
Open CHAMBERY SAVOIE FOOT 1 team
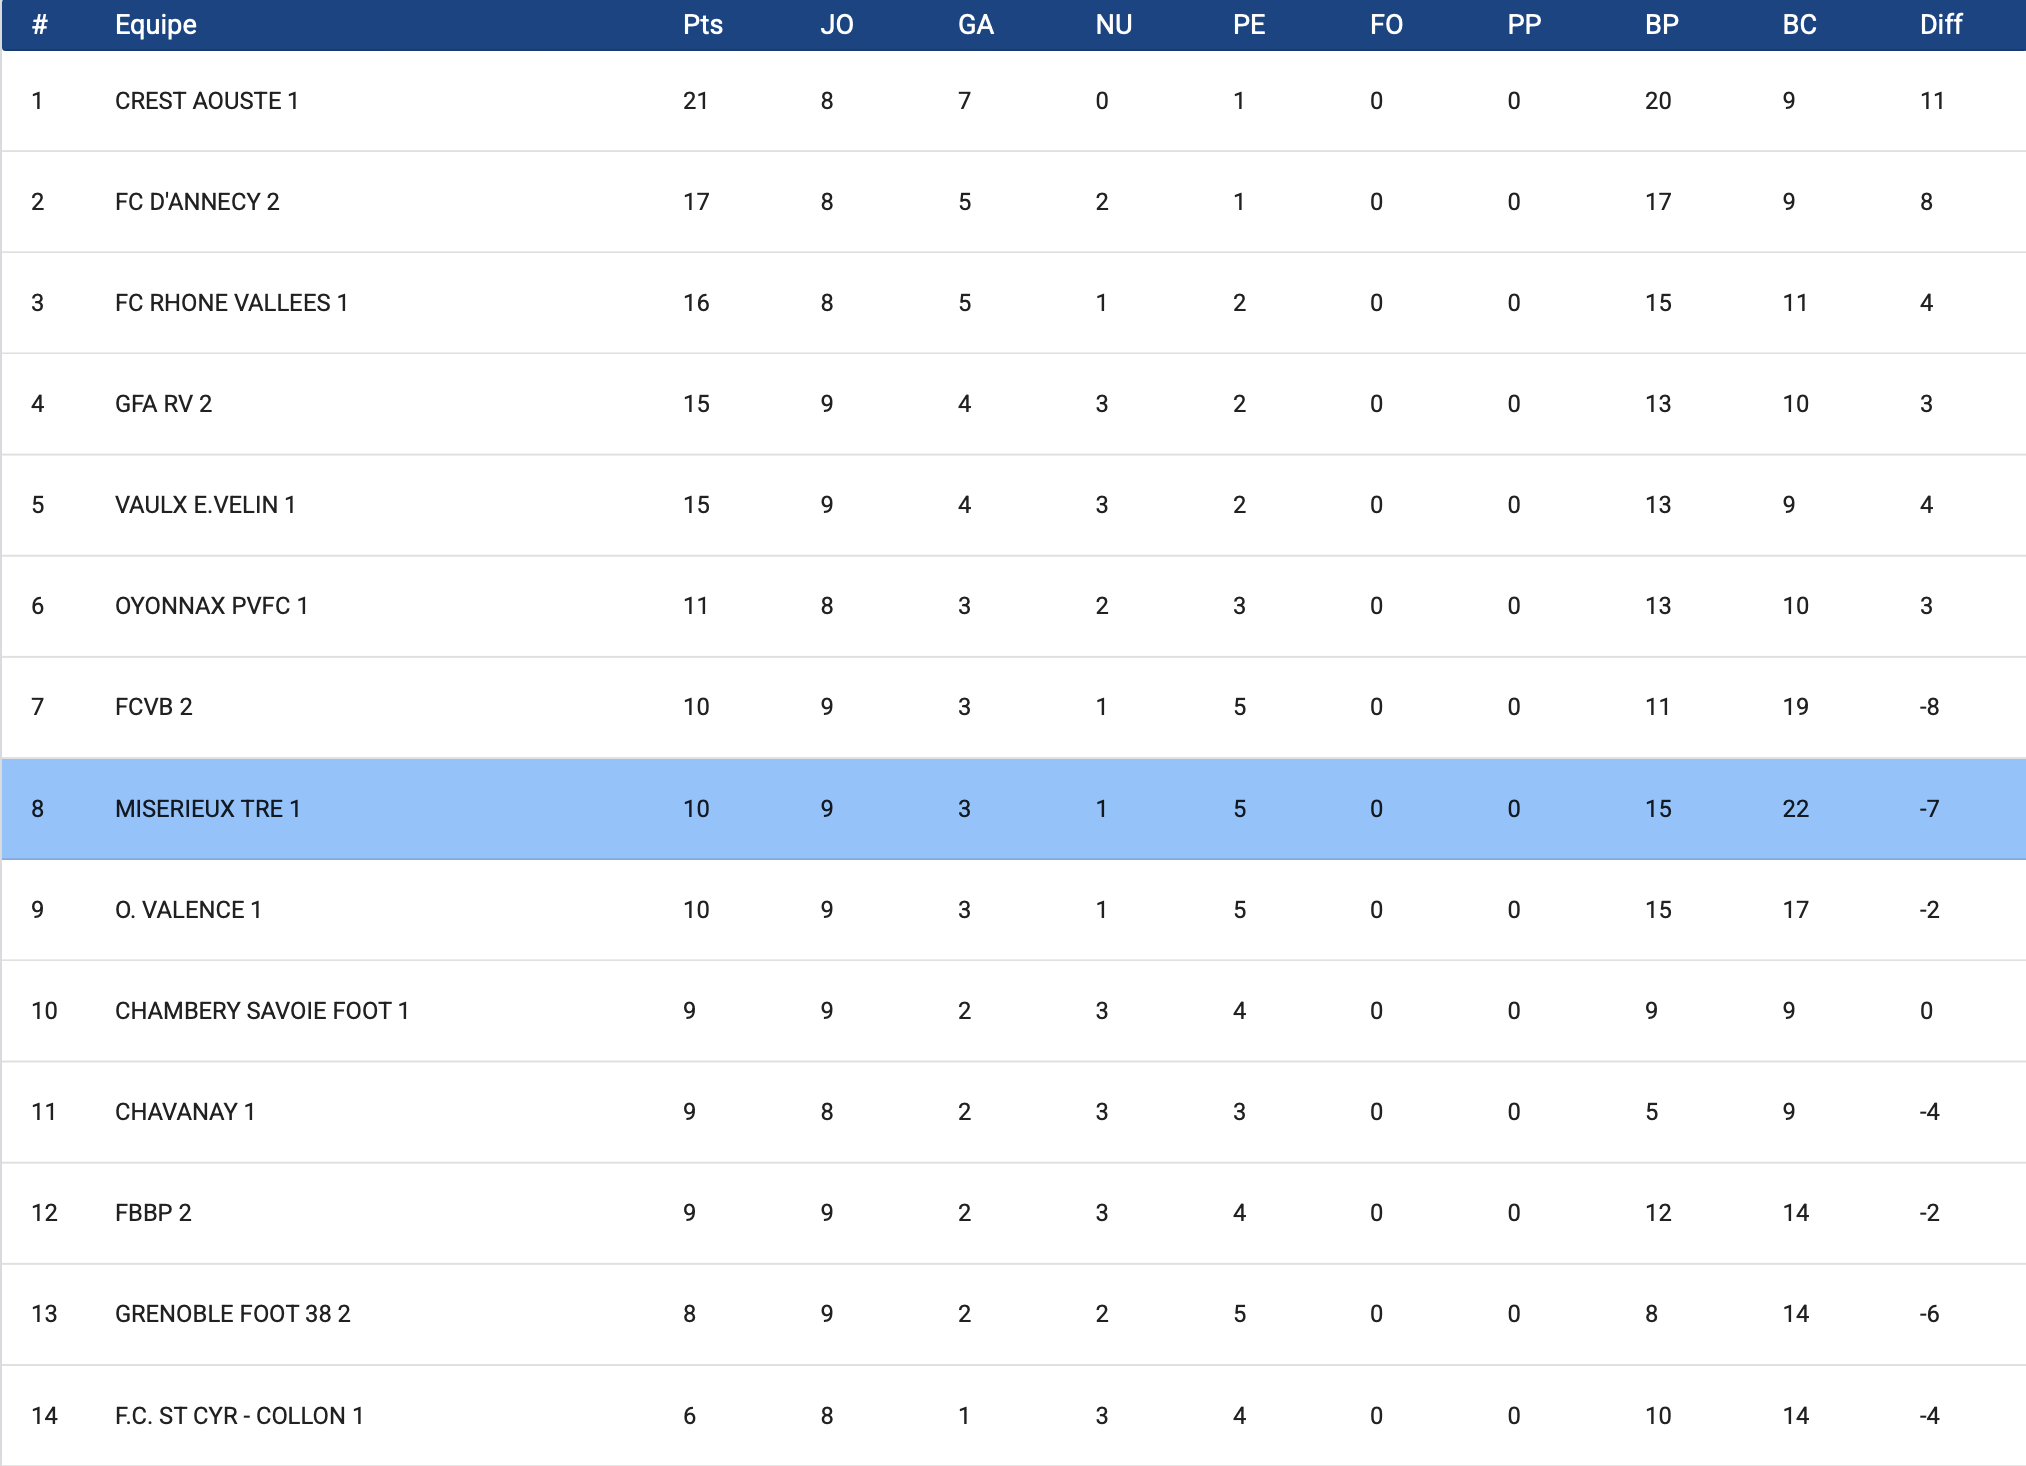tap(261, 1011)
